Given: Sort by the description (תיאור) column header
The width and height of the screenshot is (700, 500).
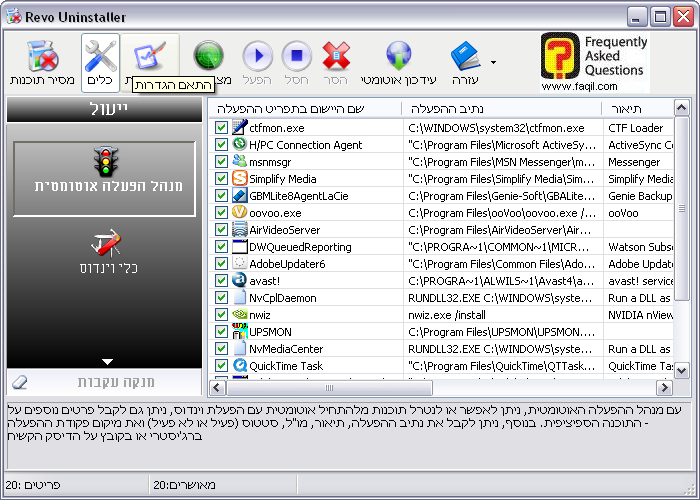Looking at the screenshot, I should [x=638, y=109].
